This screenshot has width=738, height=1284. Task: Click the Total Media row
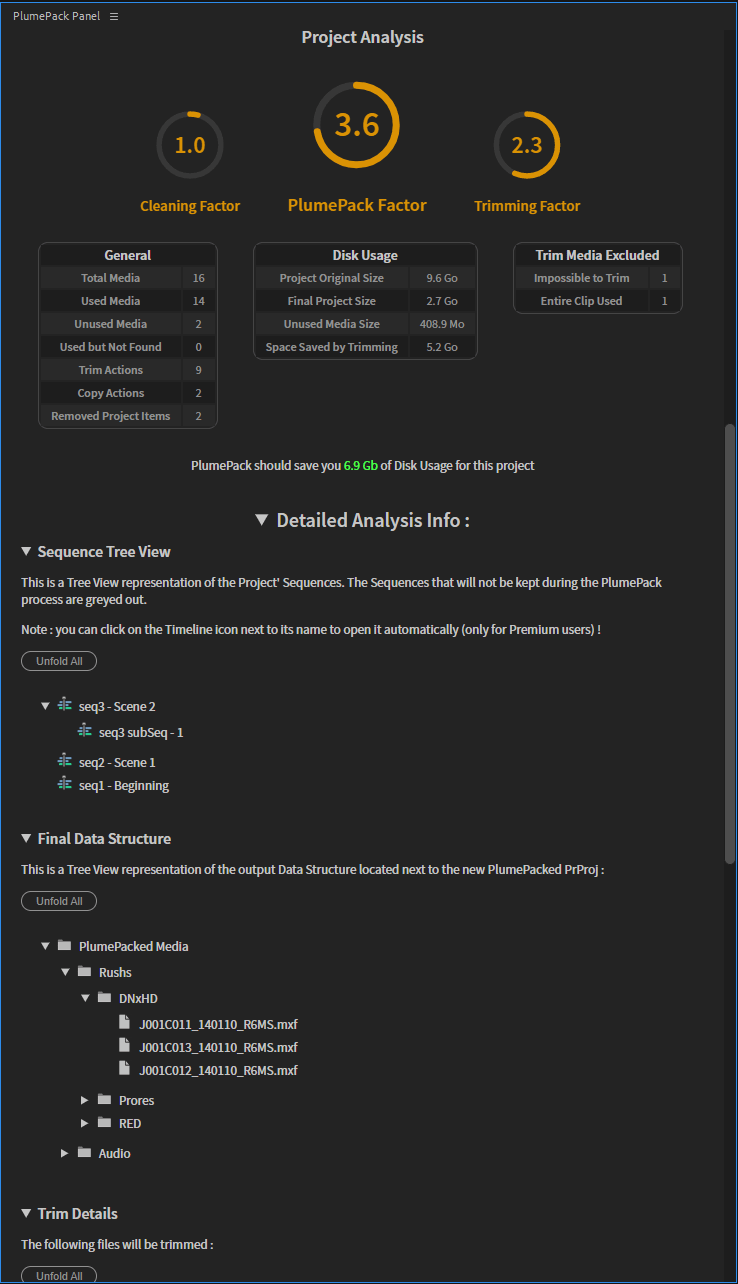coord(128,278)
